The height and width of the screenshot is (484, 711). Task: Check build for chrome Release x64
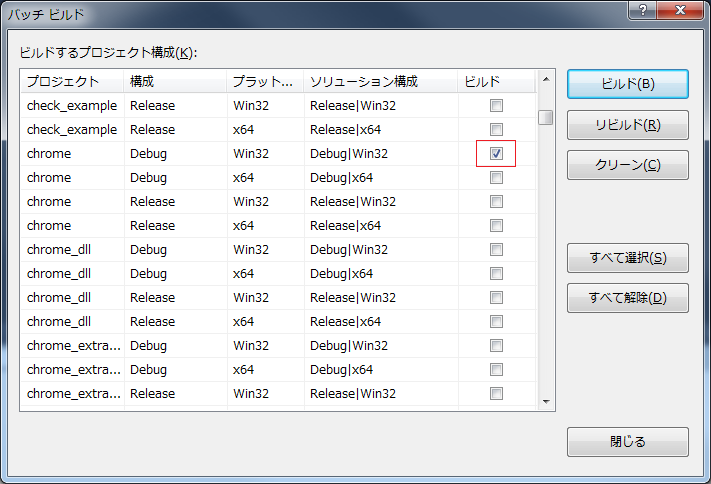(x=496, y=226)
